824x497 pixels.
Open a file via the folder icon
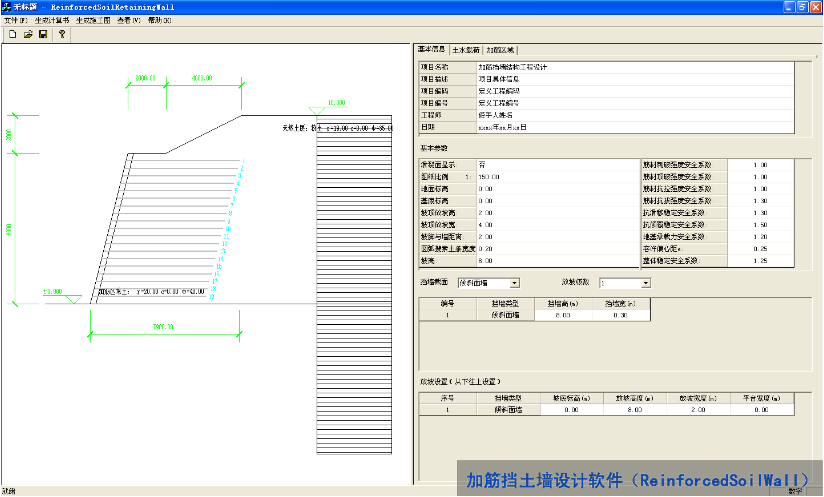click(x=28, y=34)
